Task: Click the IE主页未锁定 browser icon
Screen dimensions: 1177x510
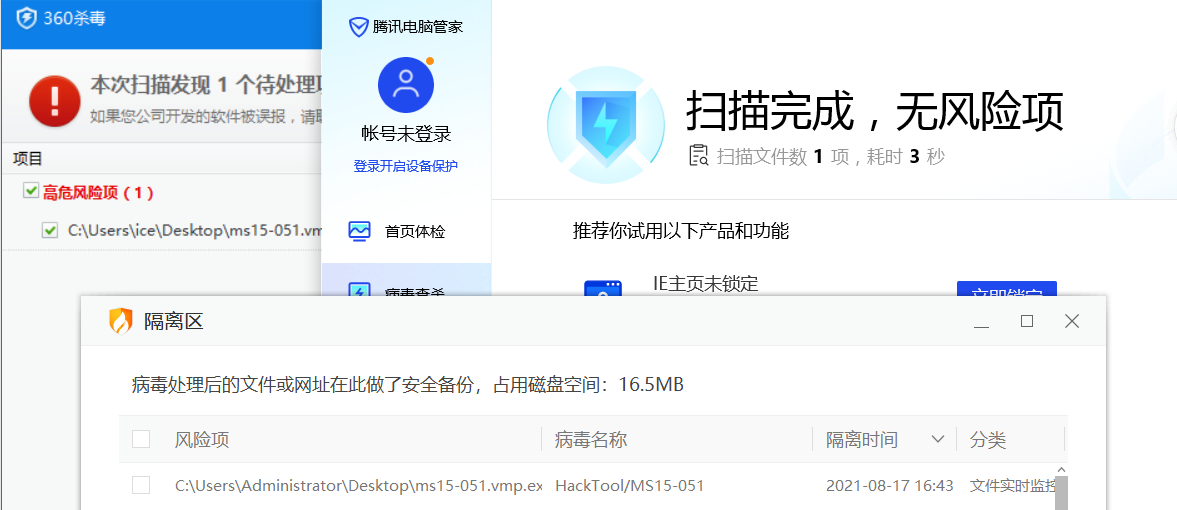Action: click(604, 290)
